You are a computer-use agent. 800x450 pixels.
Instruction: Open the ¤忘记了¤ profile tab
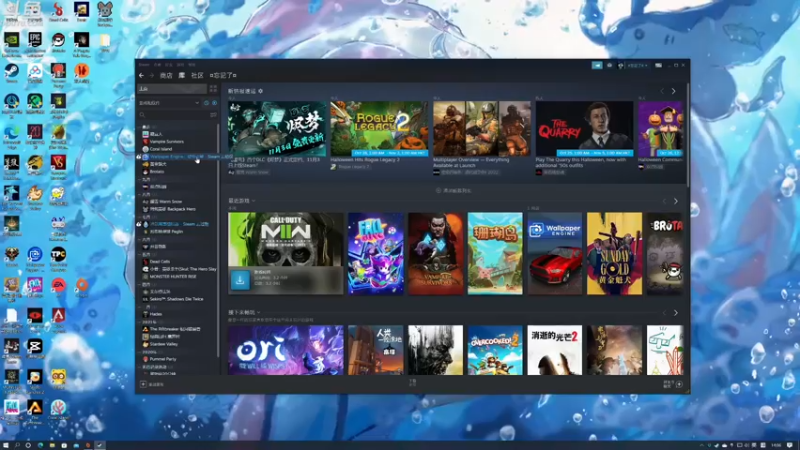click(x=223, y=76)
